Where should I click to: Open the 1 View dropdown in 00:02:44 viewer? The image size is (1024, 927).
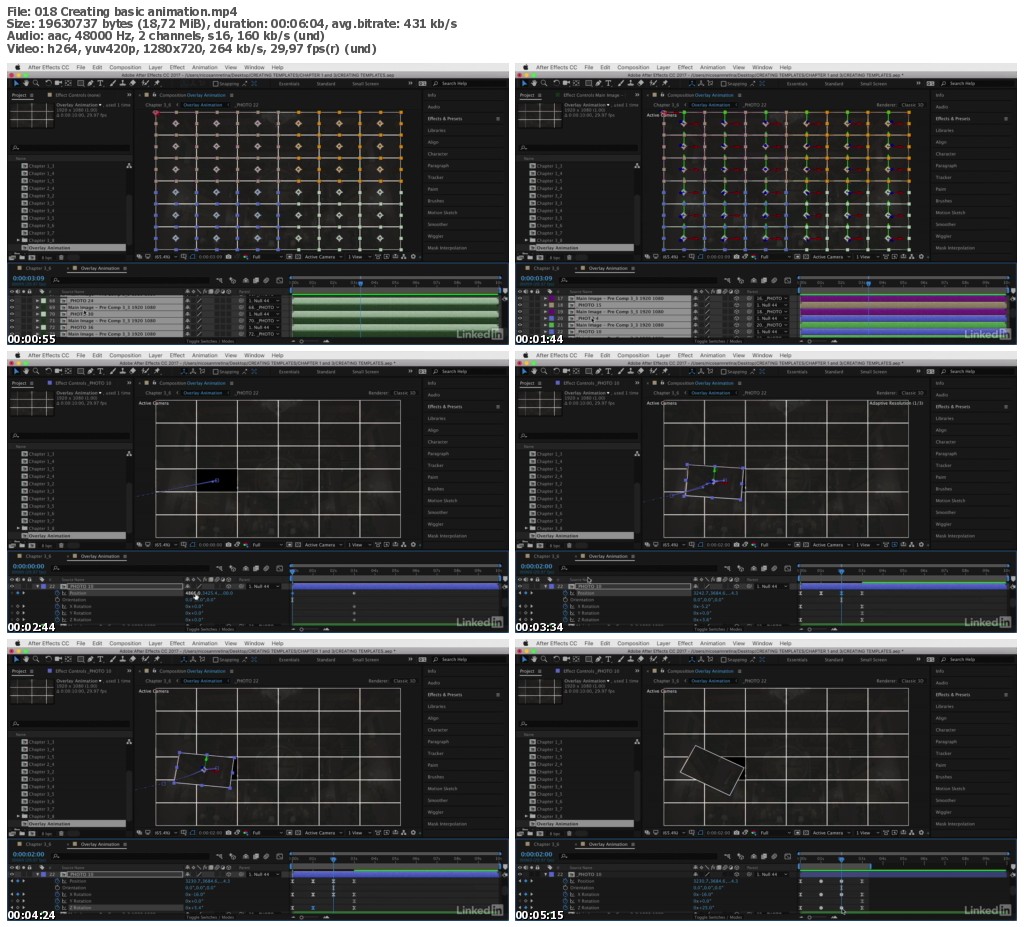[358, 545]
